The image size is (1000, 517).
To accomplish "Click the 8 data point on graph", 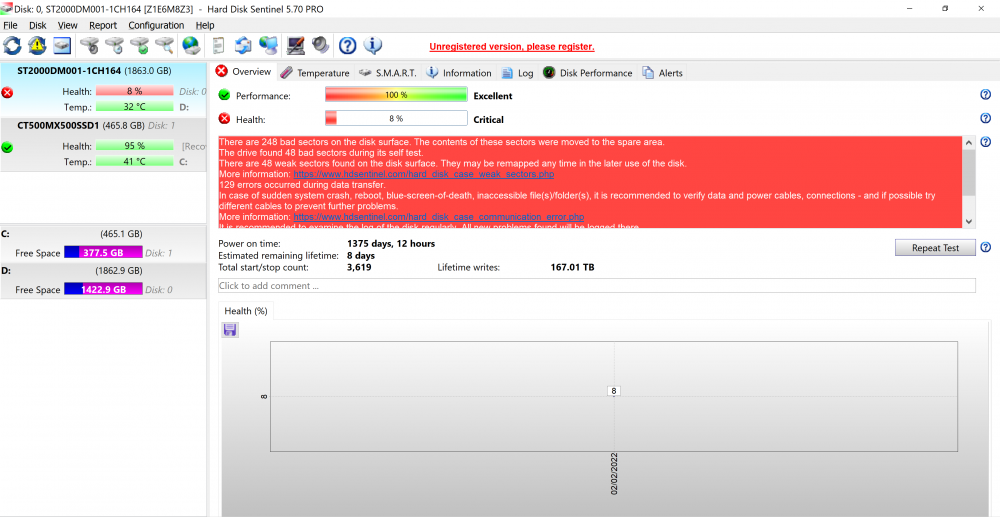I will click(x=614, y=391).
